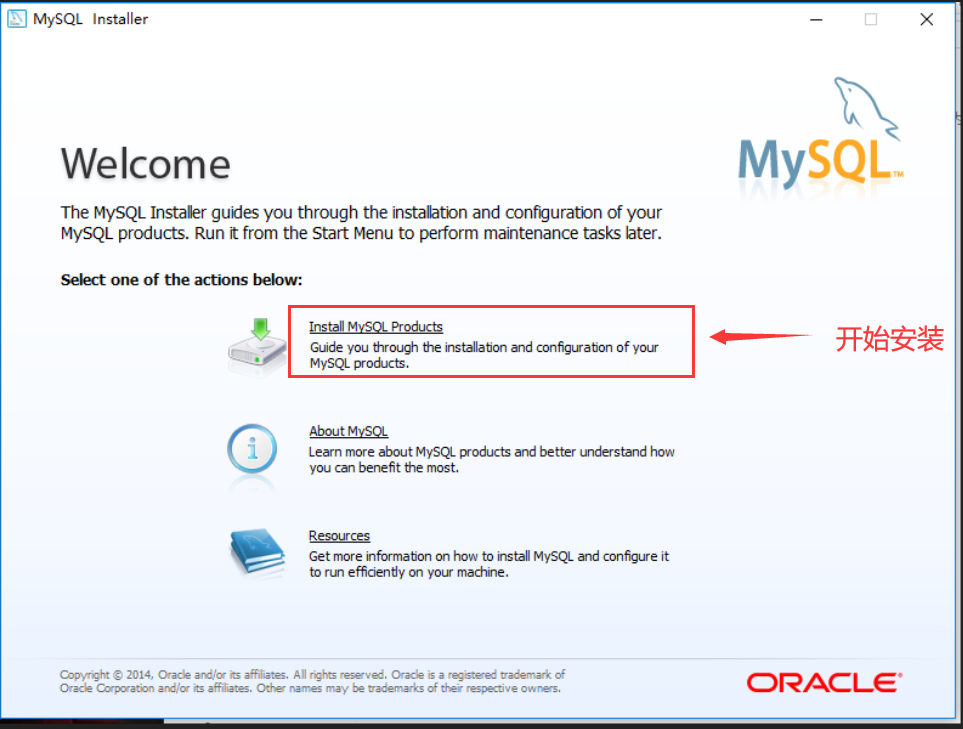Viewport: 963px width, 729px height.
Task: Open the About MySQL link
Action: (x=348, y=431)
